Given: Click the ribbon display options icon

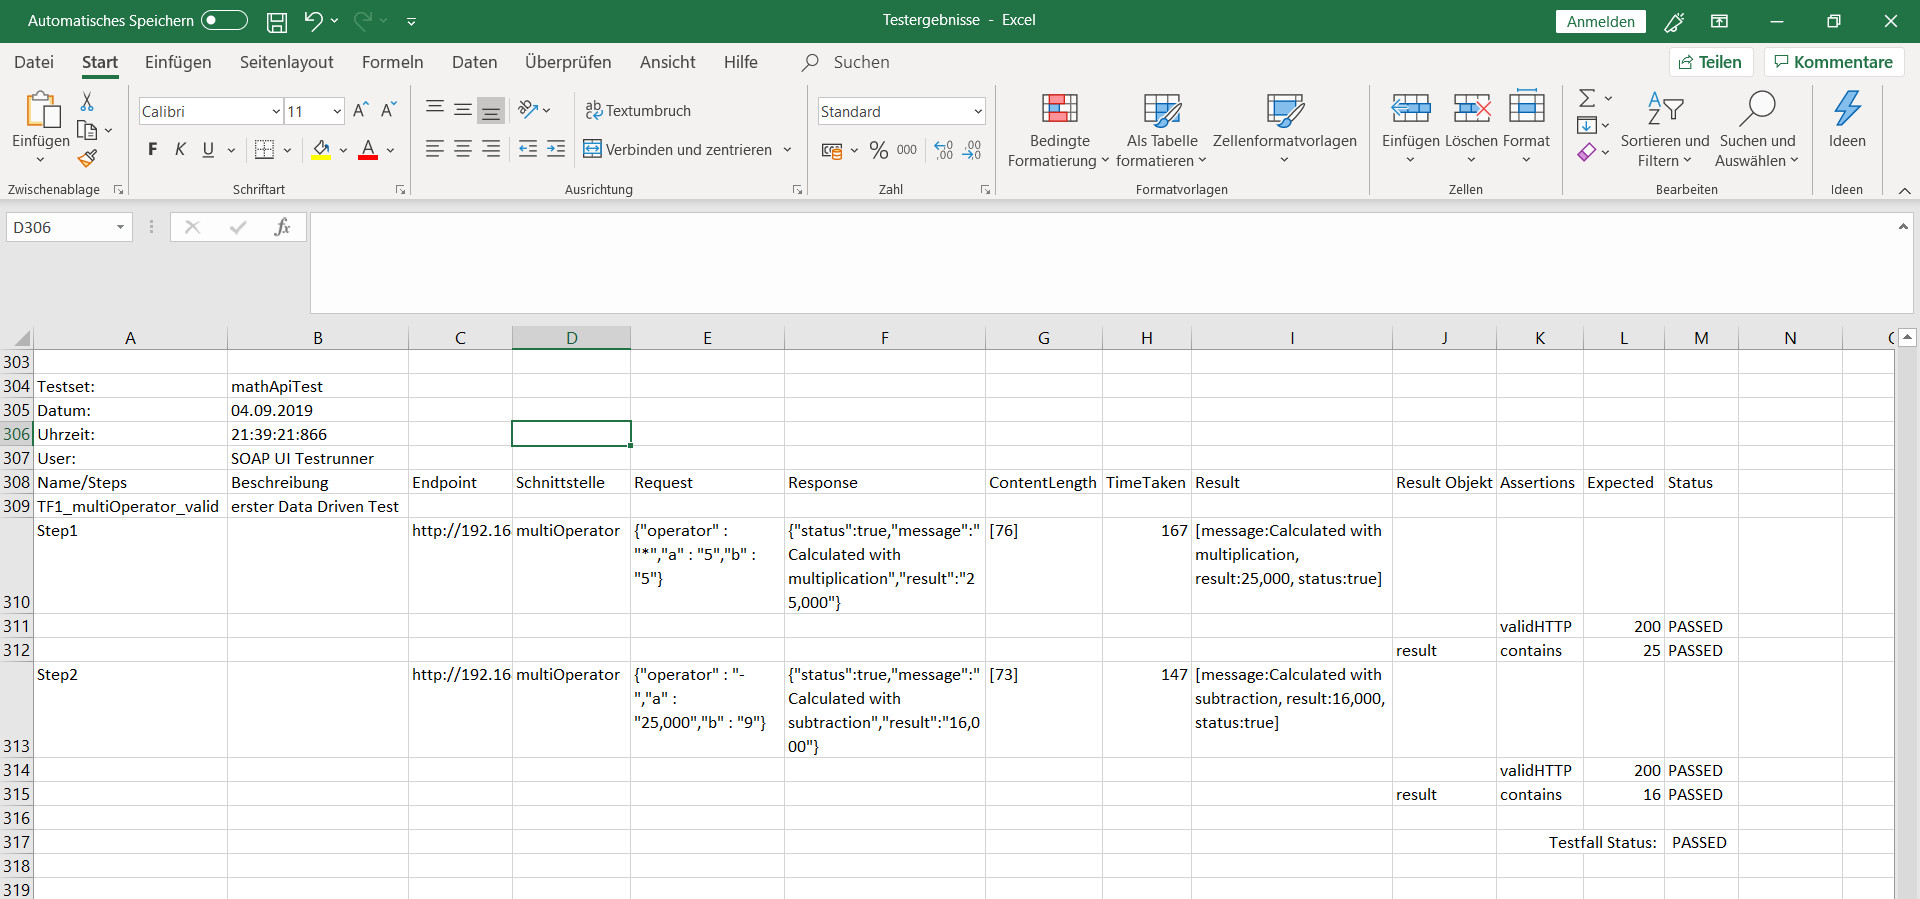Looking at the screenshot, I should pos(1720,21).
